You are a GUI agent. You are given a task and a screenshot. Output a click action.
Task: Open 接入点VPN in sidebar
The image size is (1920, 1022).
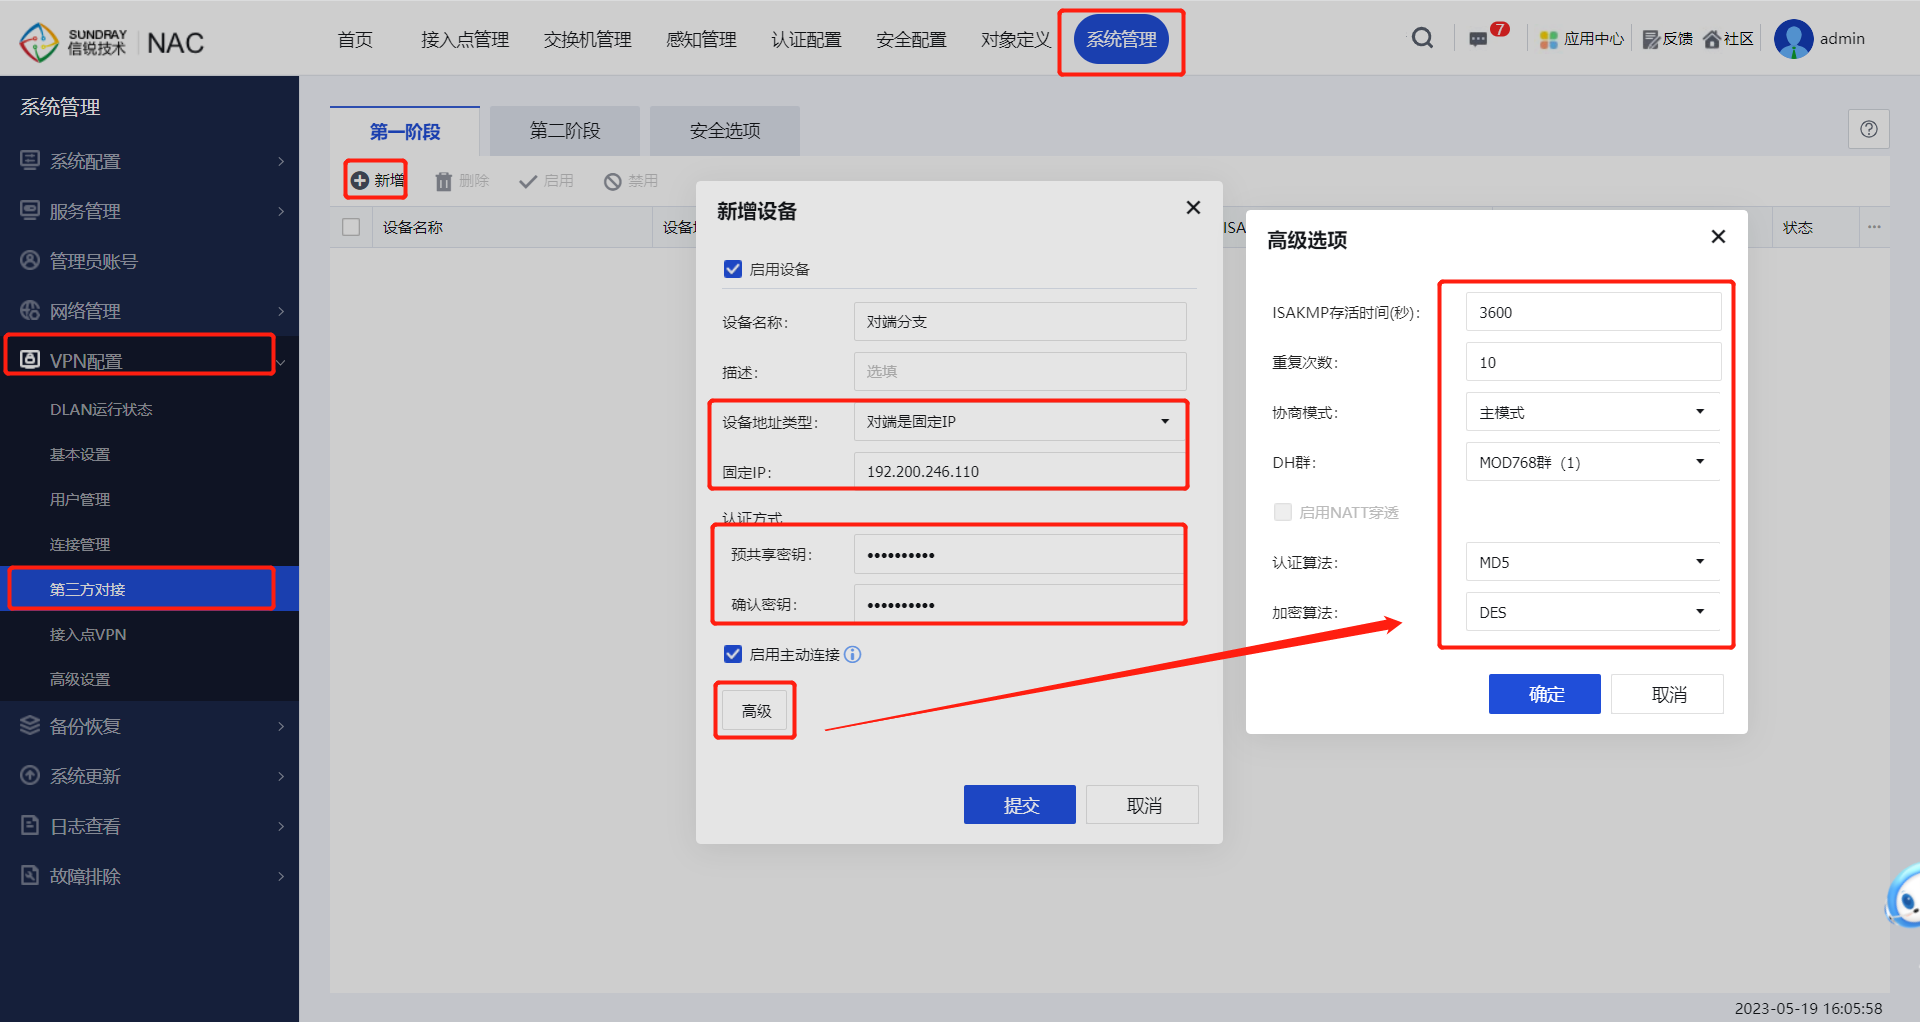(x=88, y=634)
